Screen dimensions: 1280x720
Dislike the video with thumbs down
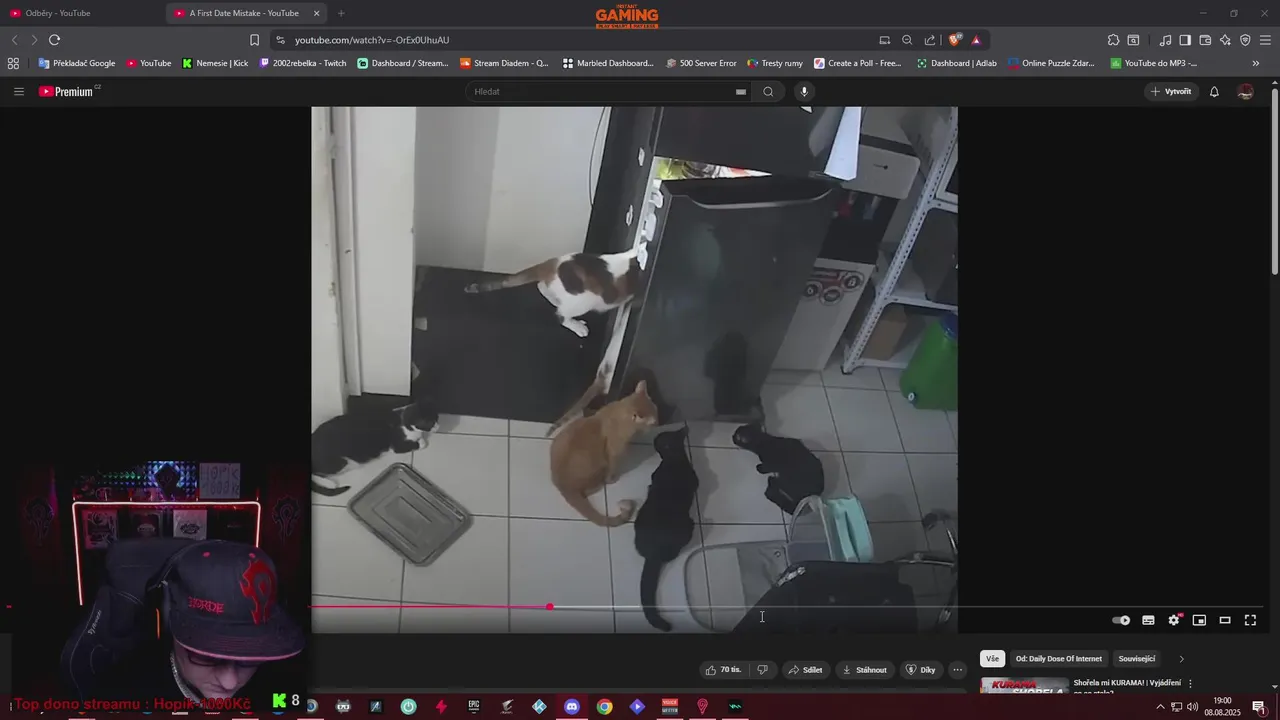click(x=762, y=670)
